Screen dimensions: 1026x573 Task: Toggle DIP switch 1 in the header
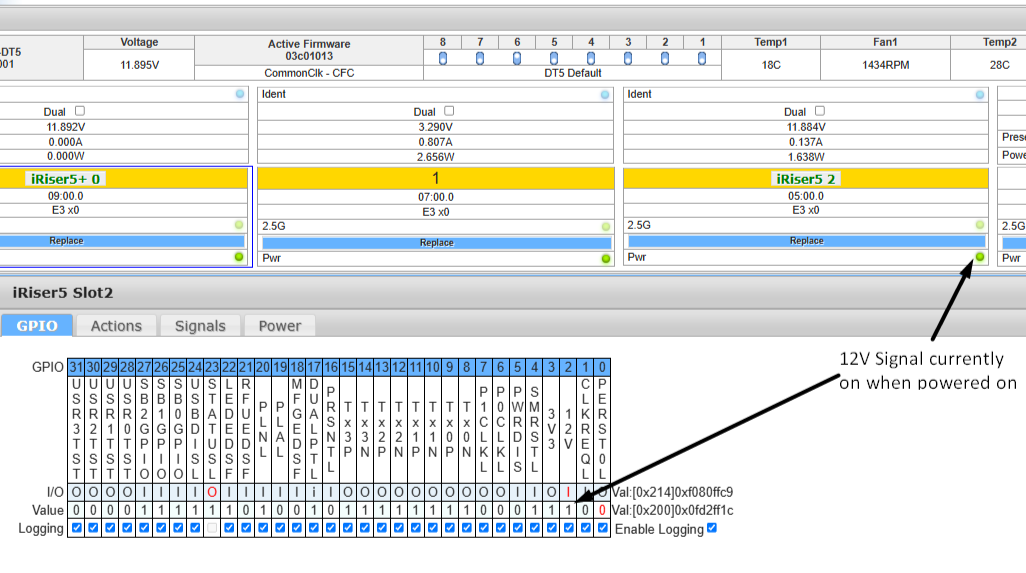pos(701,58)
